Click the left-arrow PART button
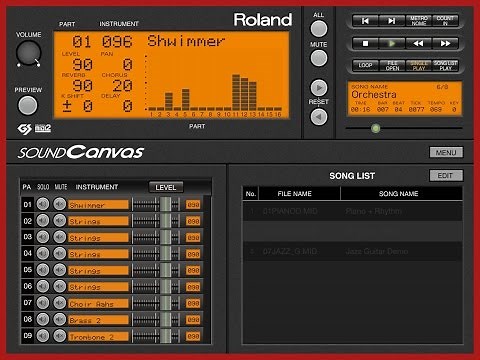Image resolution: width=480 pixels, height=360 pixels. 319,117
